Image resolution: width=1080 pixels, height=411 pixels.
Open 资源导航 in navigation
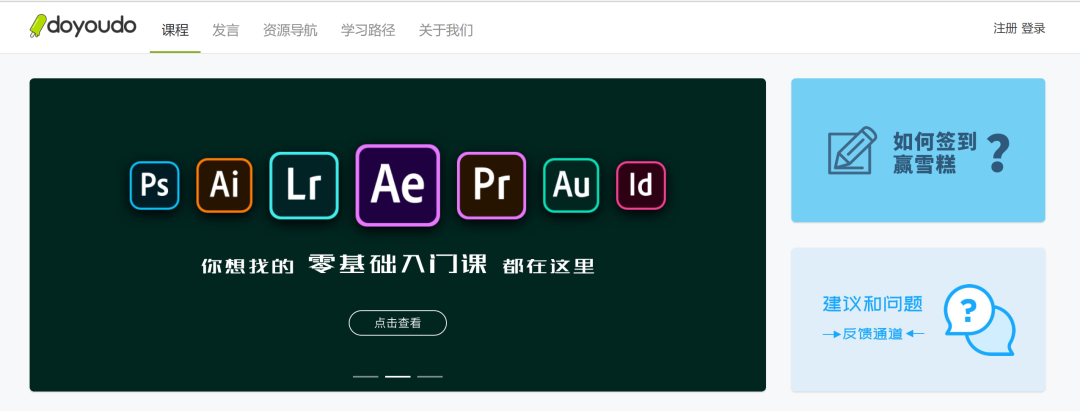(x=290, y=30)
